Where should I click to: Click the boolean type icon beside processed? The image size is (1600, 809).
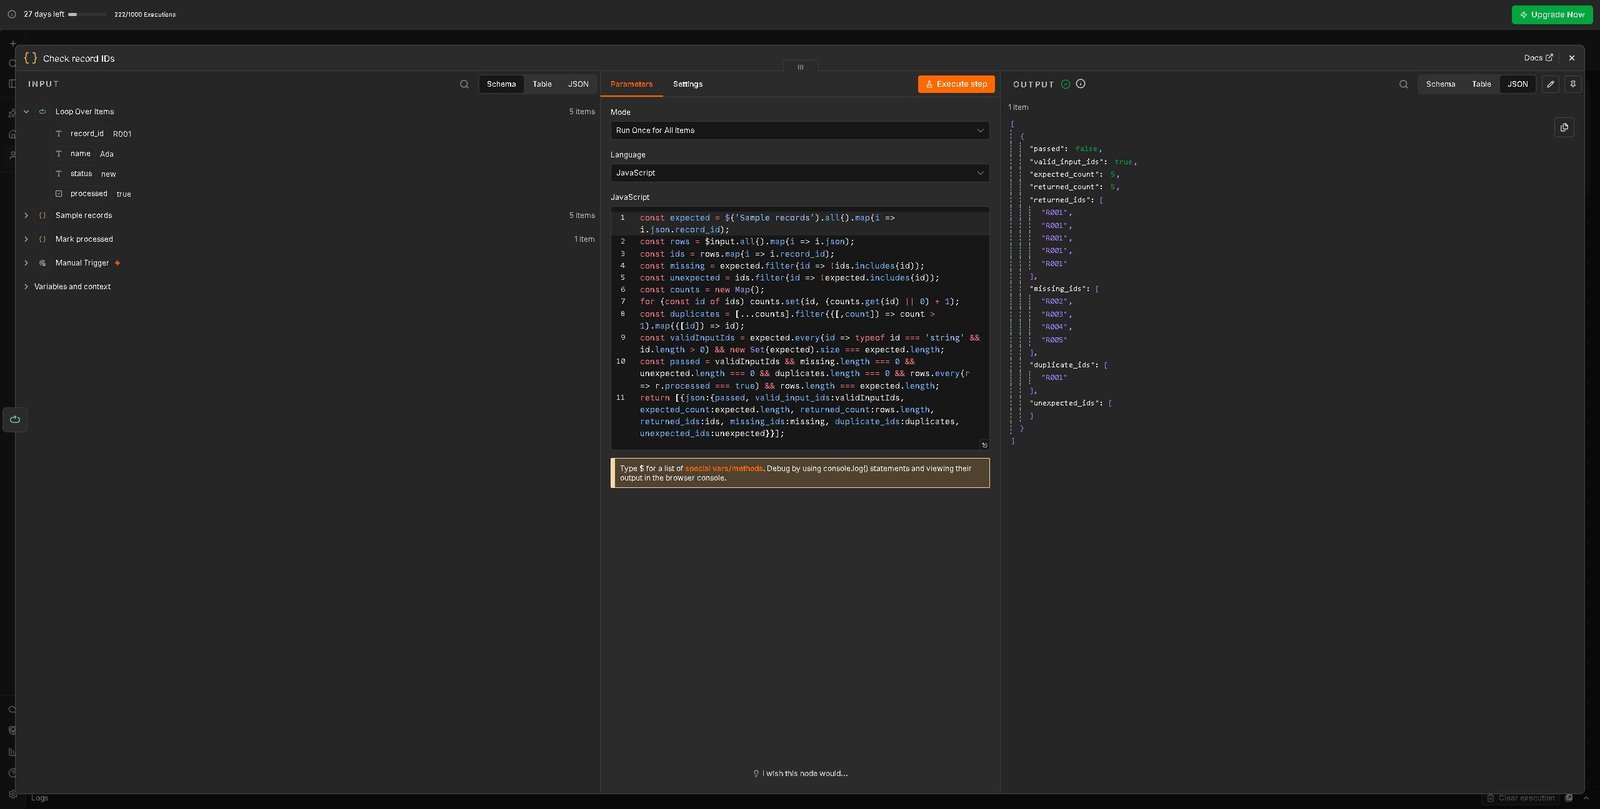click(58, 193)
